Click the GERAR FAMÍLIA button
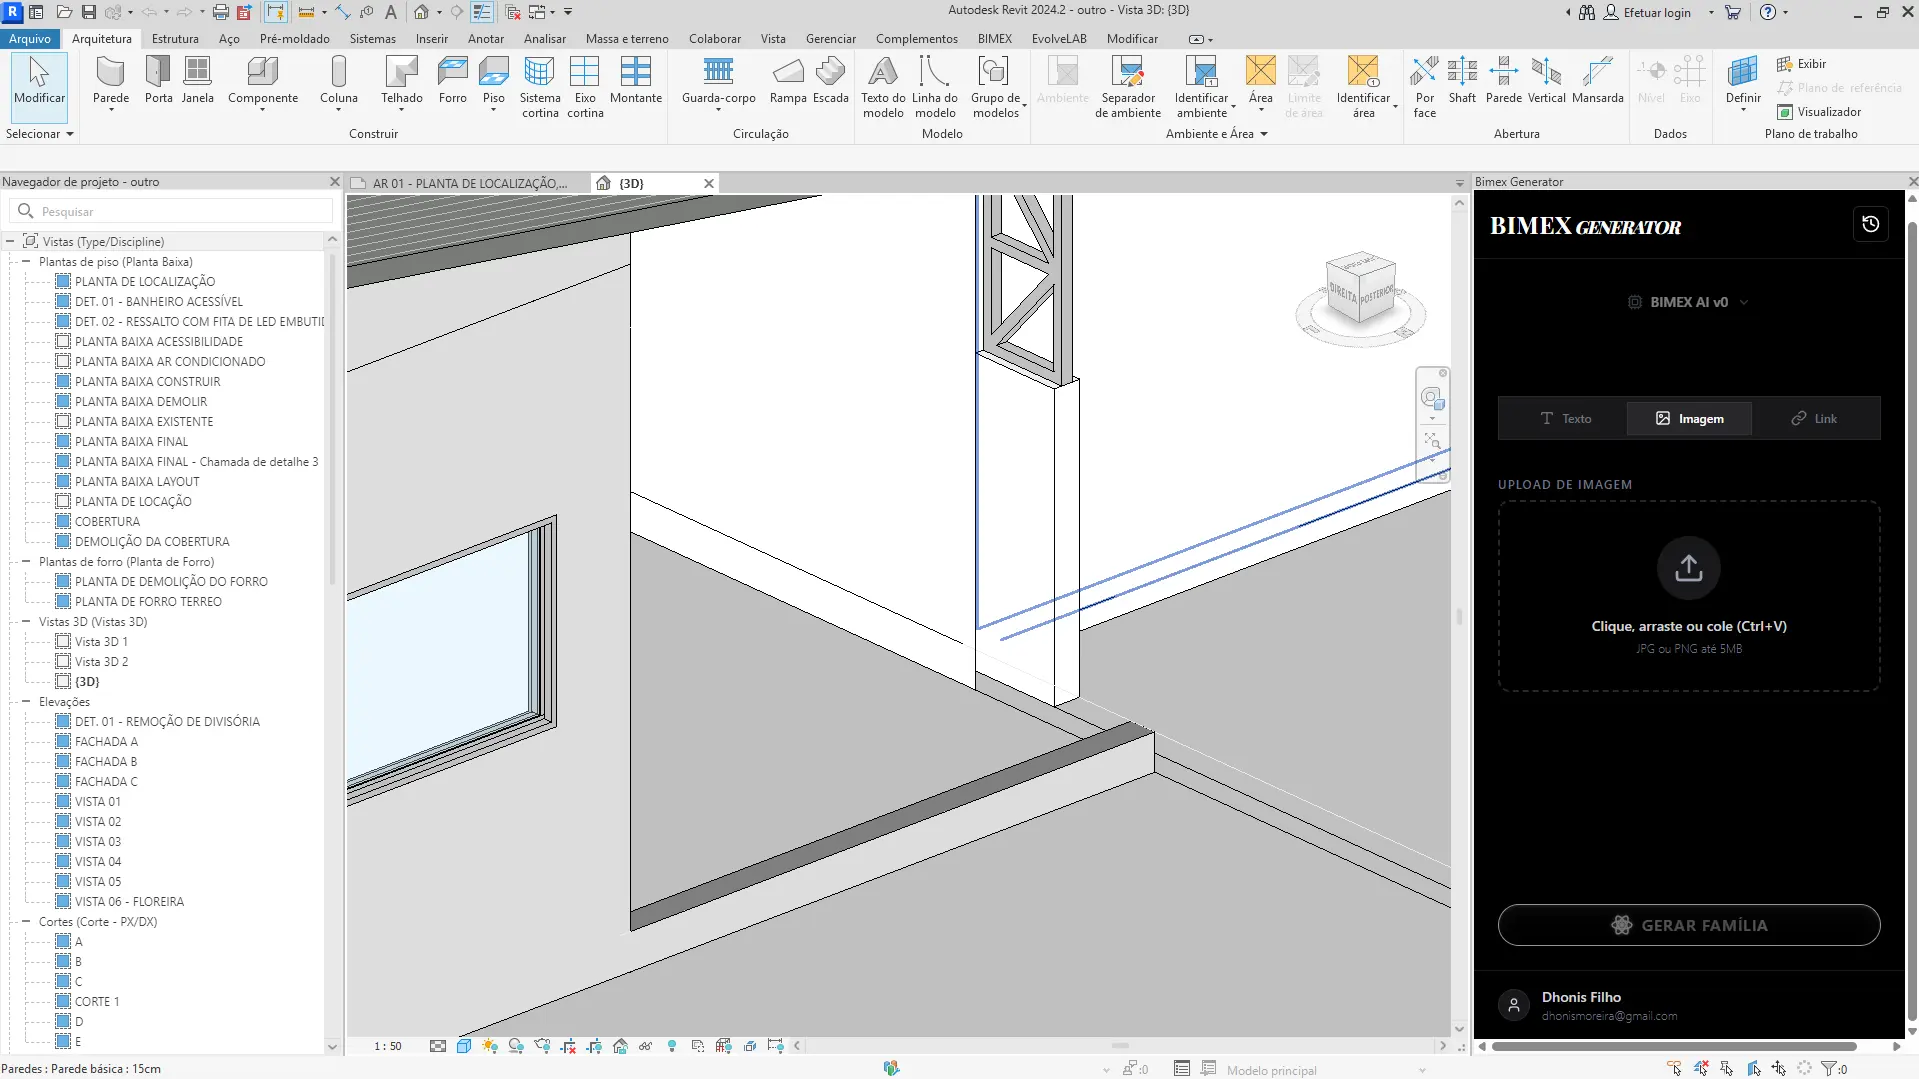1919x1079 pixels. [1688, 925]
